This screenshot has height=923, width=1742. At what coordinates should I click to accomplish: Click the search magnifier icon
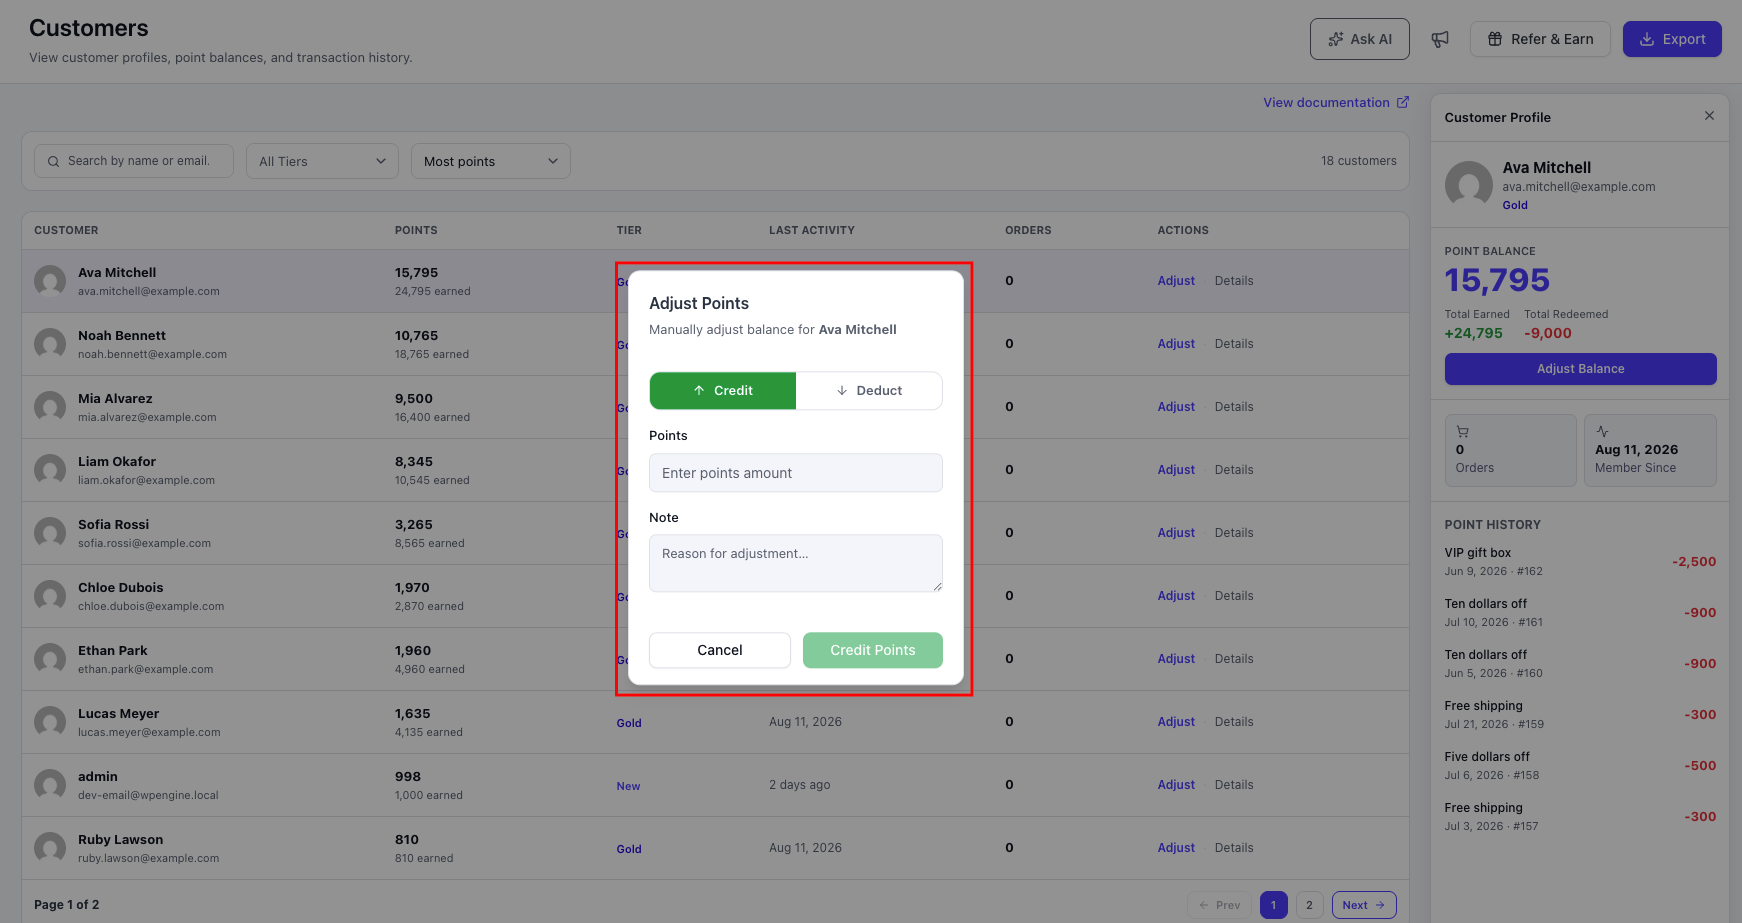click(54, 161)
